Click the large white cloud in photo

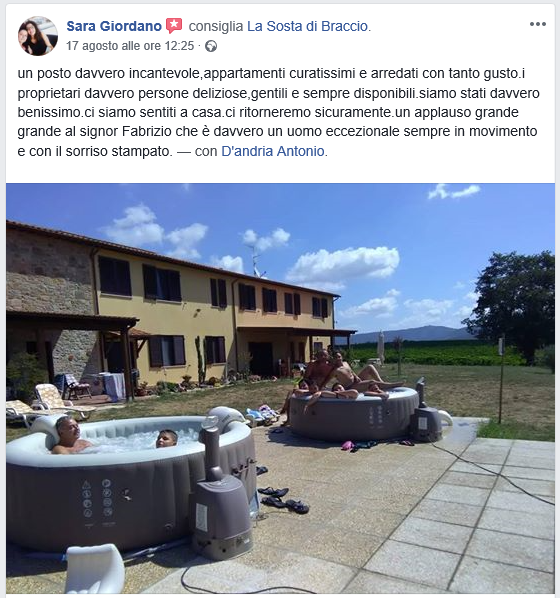click(343, 264)
